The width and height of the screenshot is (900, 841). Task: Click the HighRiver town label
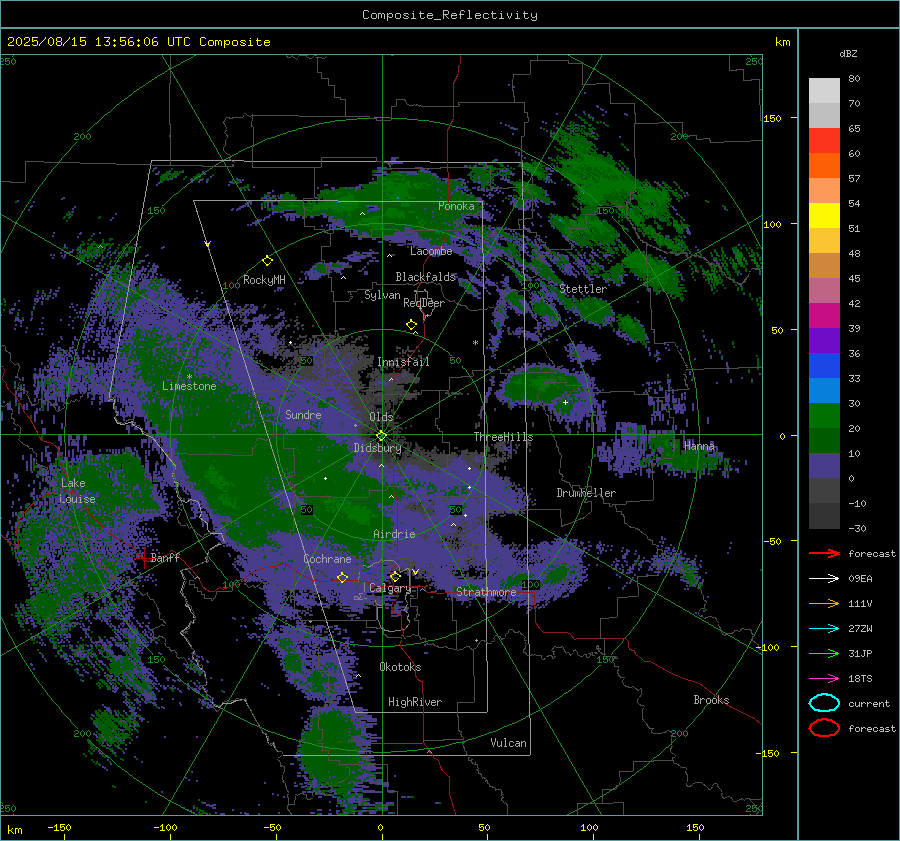415,702
